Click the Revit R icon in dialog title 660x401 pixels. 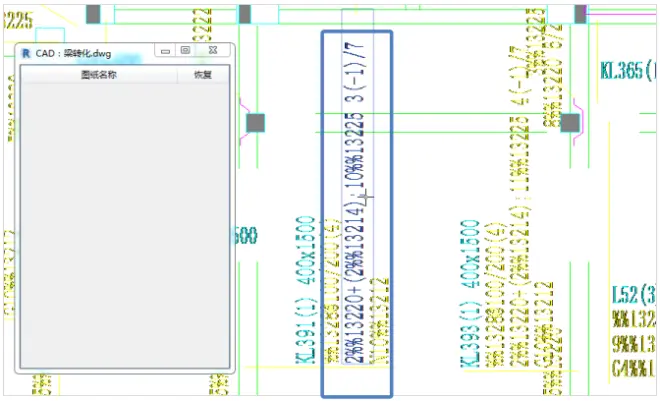[26, 53]
